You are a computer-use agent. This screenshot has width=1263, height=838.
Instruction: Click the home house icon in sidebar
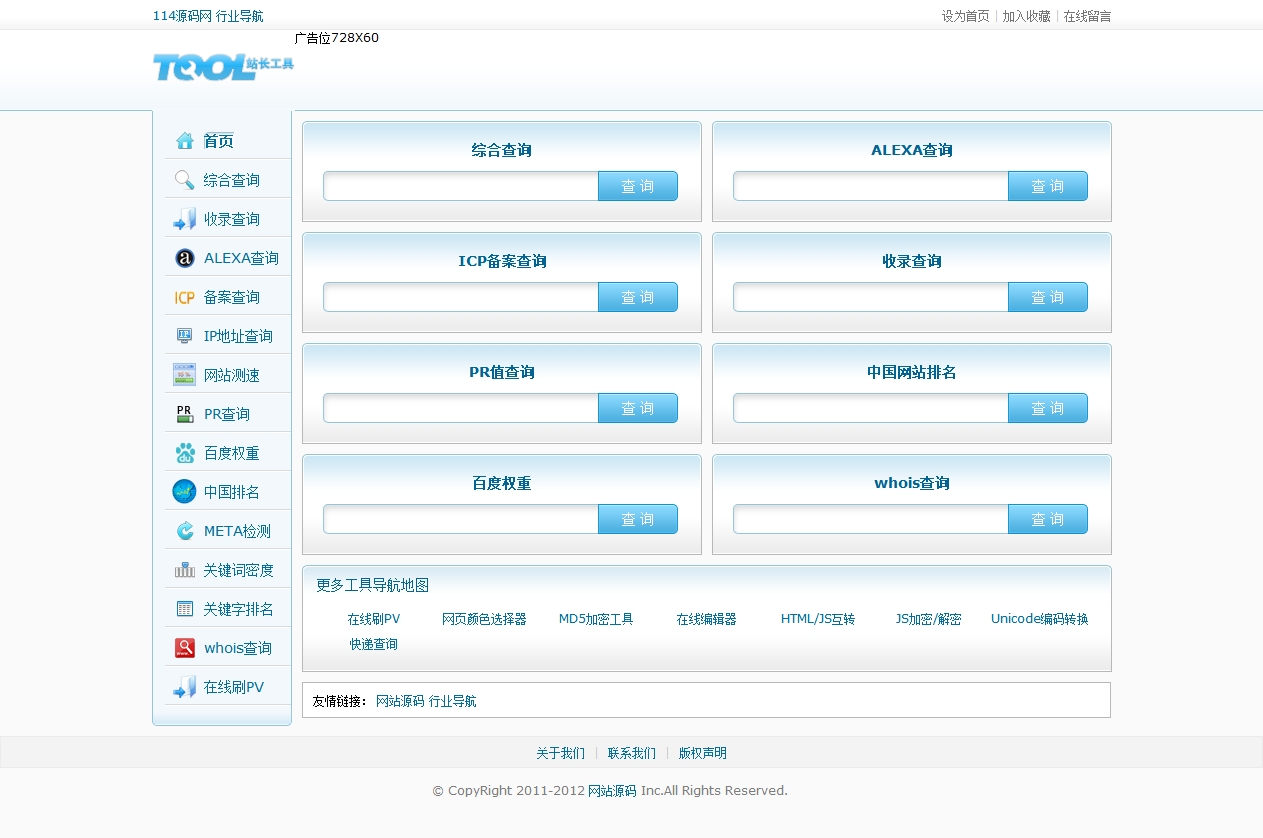pos(185,141)
